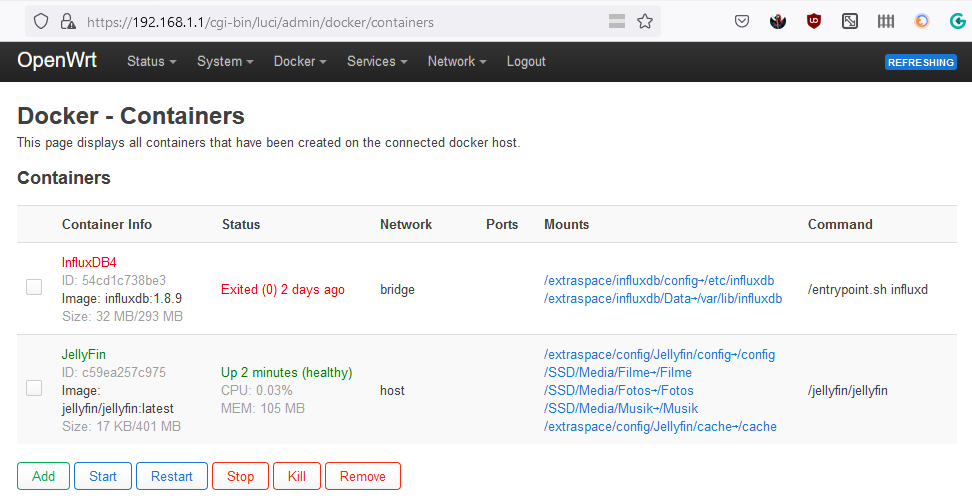
Task: Click status text 'Up 2 minutes (healthy)'
Action: click(x=286, y=373)
